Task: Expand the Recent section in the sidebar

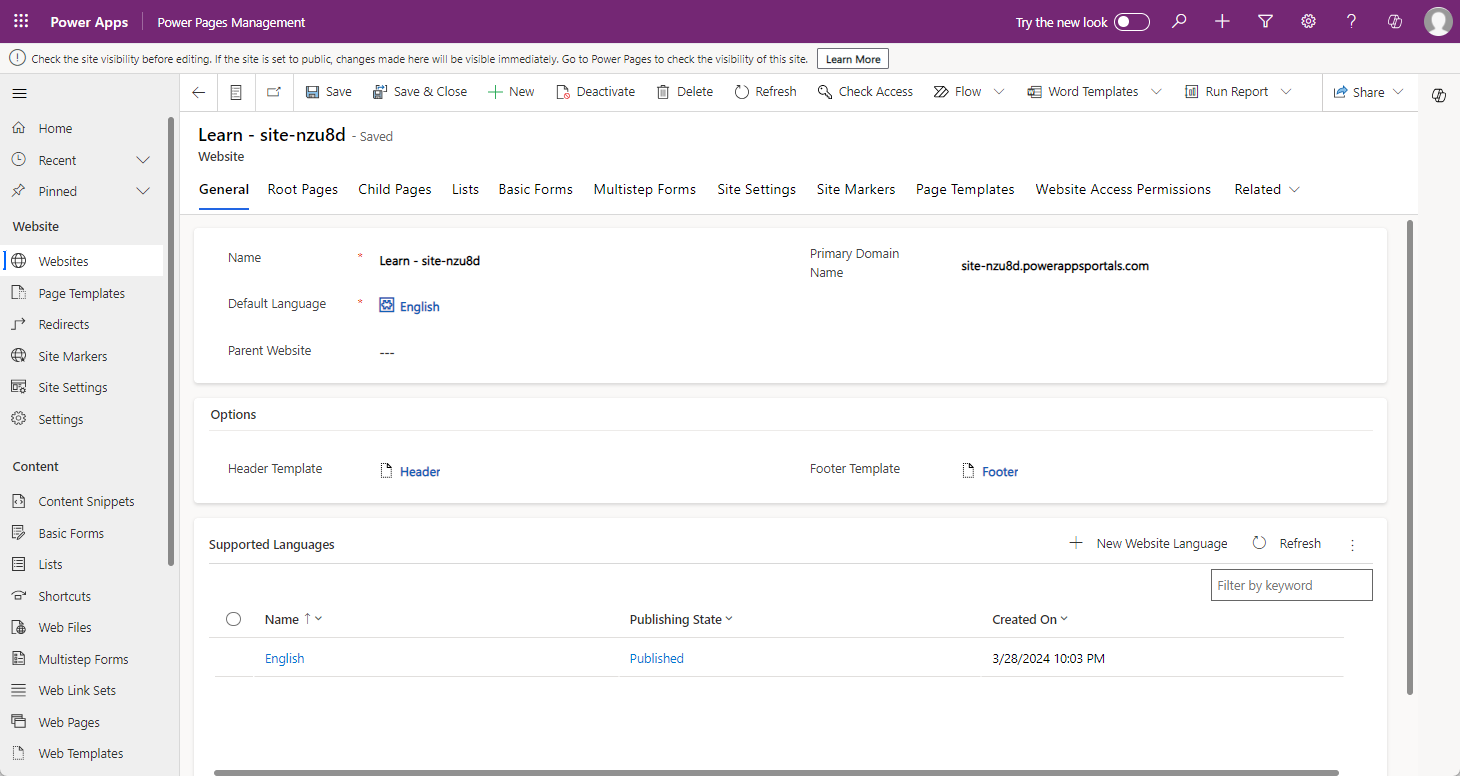Action: tap(142, 159)
